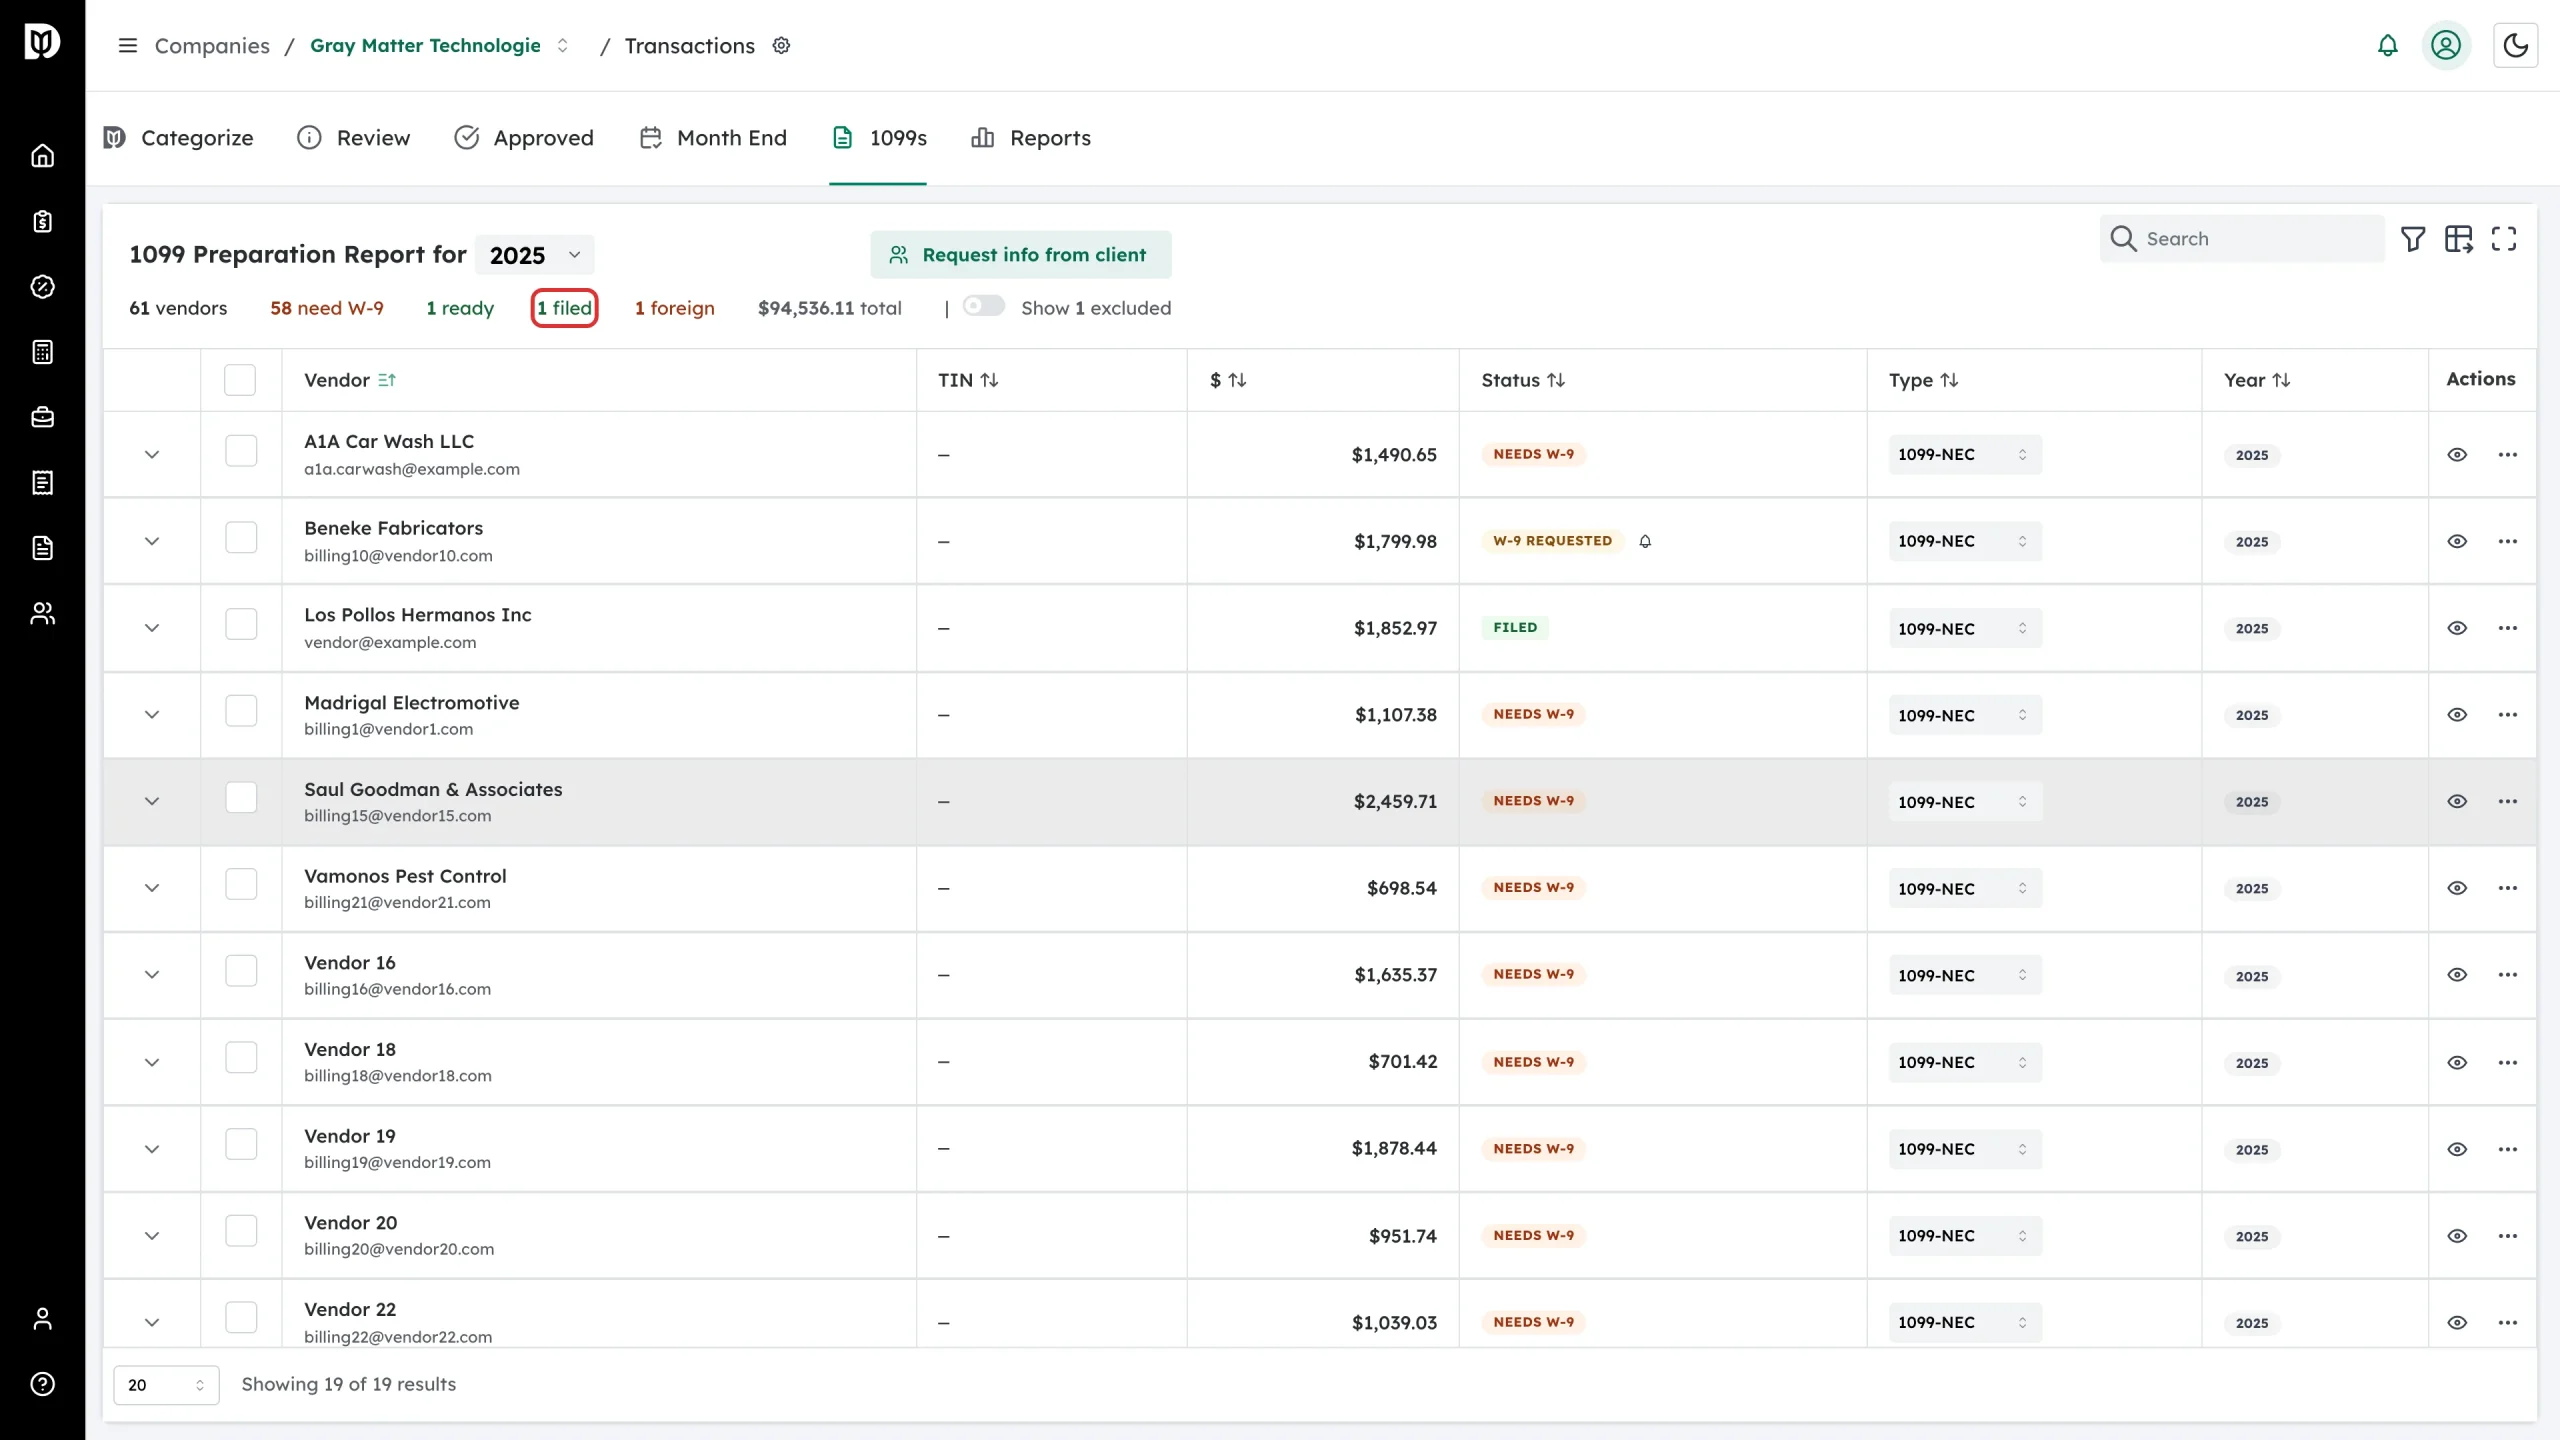
Task: Tick the select-all checkbox in the header
Action: (x=240, y=380)
